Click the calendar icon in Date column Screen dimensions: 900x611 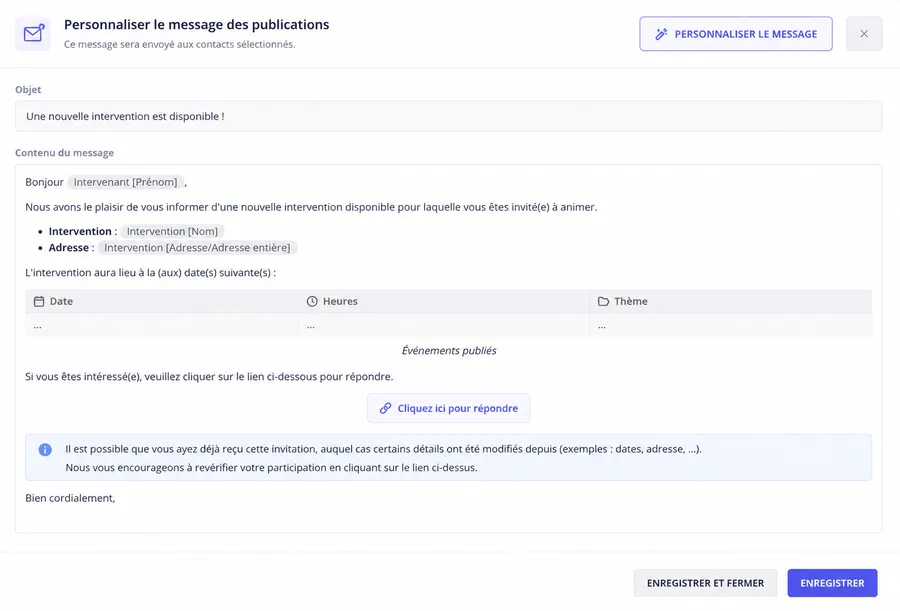[38, 301]
